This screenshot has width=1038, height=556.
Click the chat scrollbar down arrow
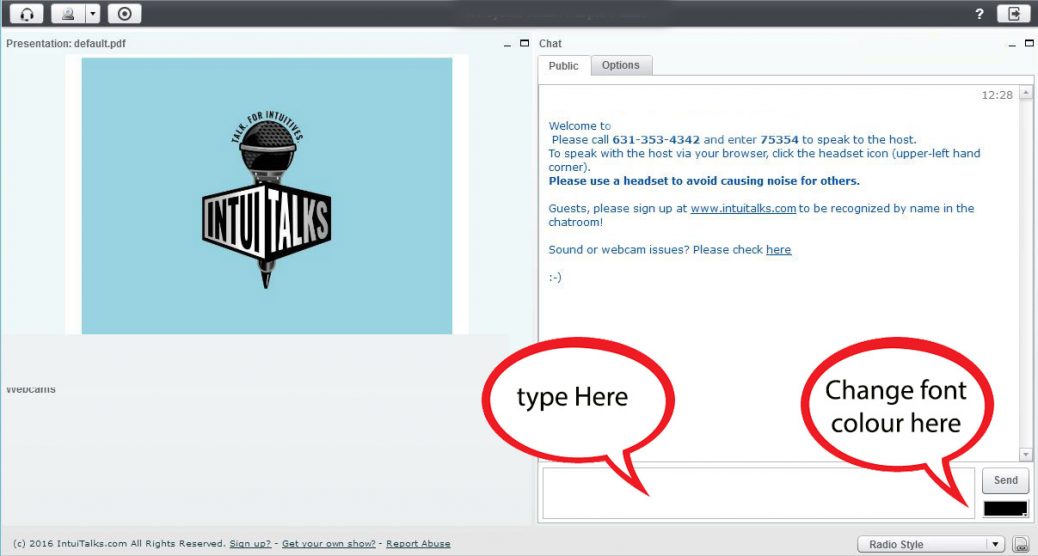(1025, 454)
